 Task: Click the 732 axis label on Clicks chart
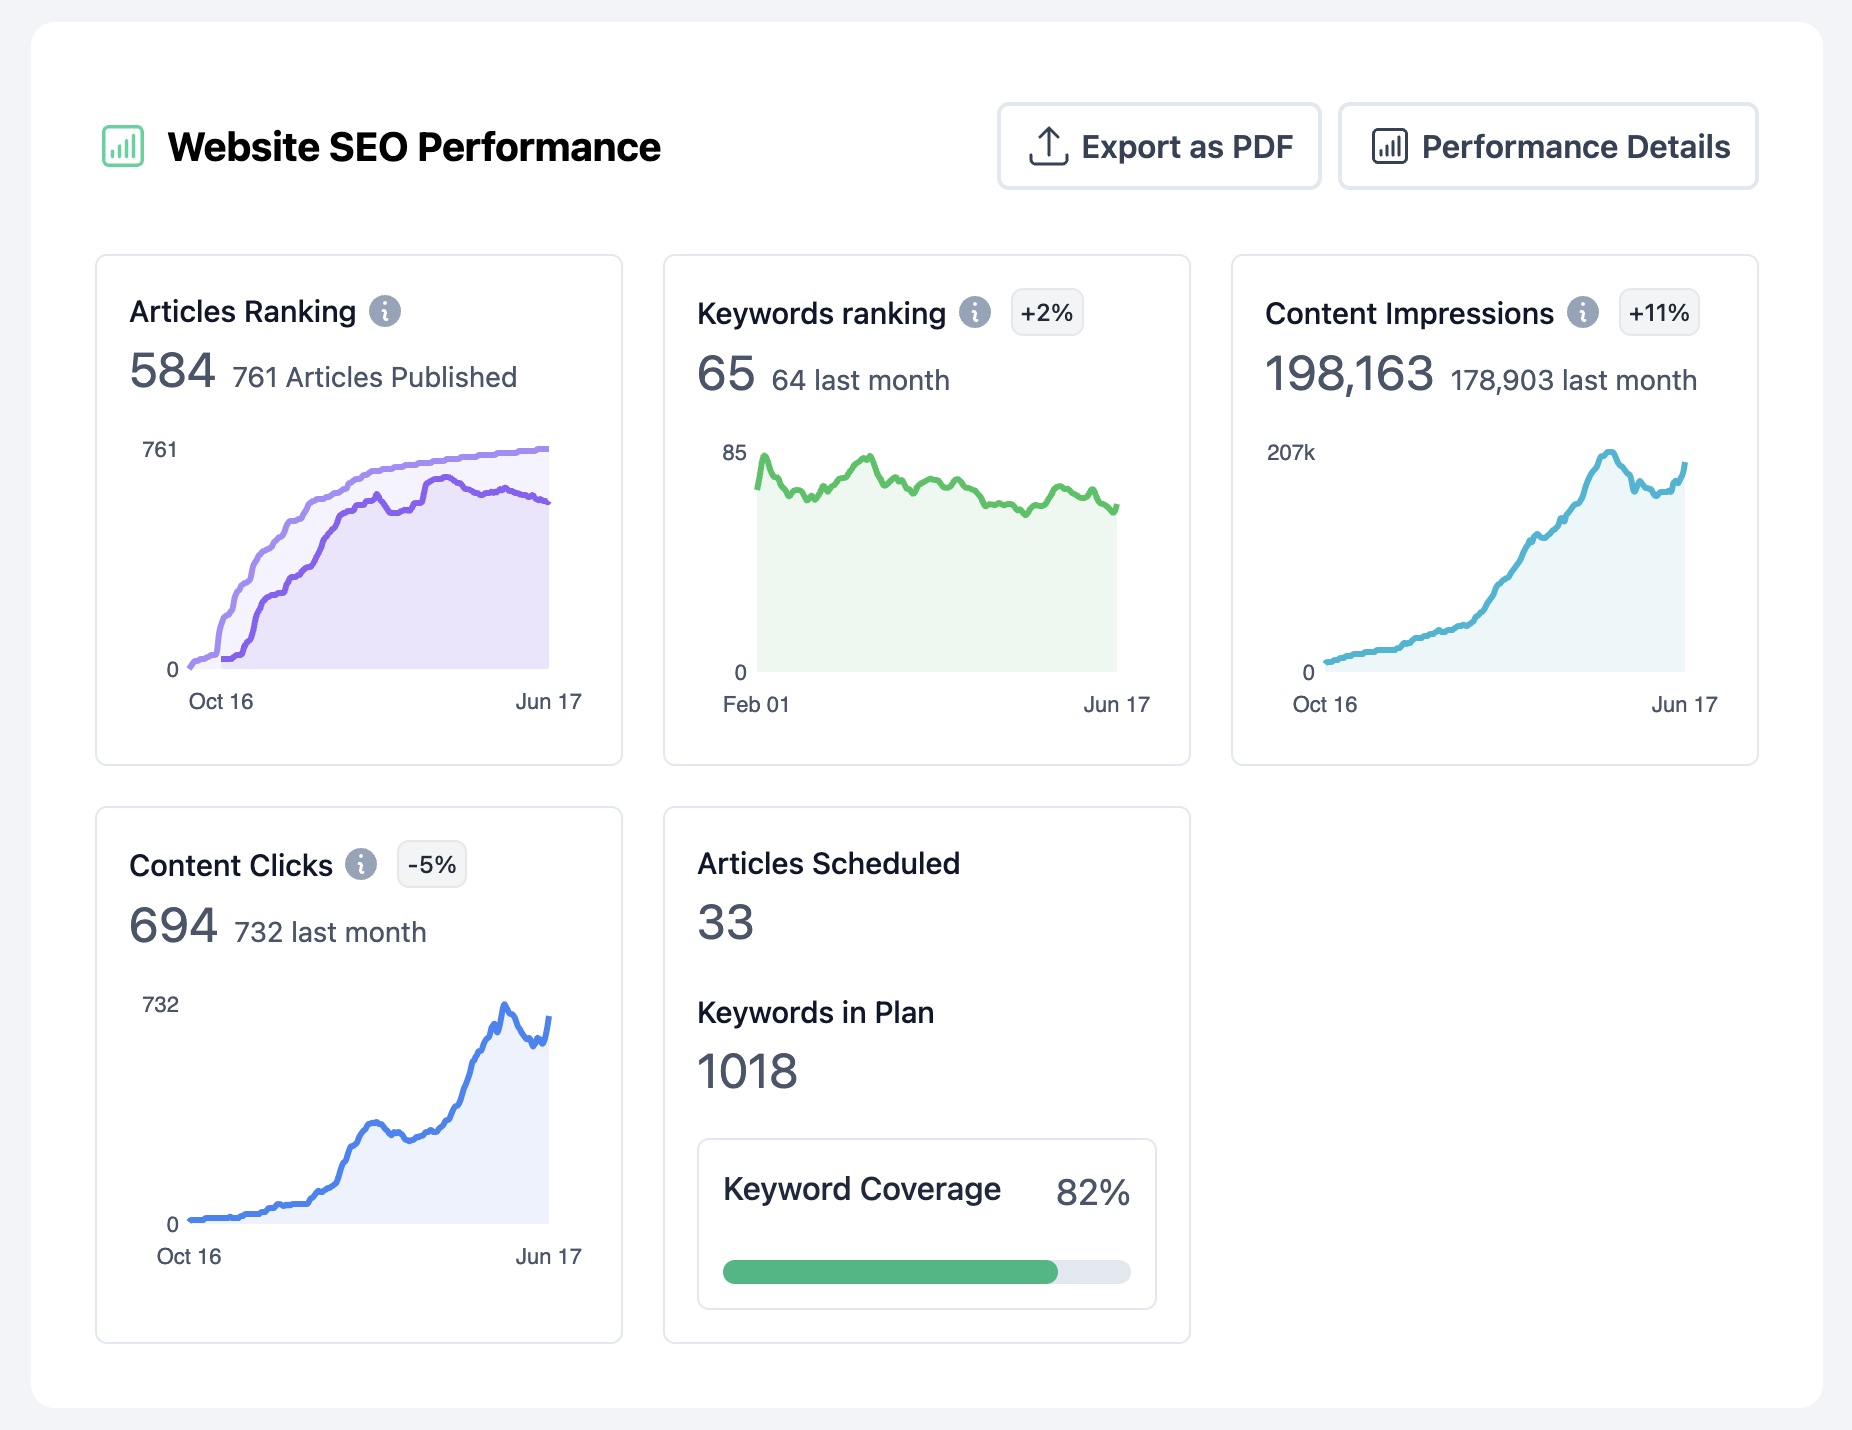click(x=161, y=1004)
